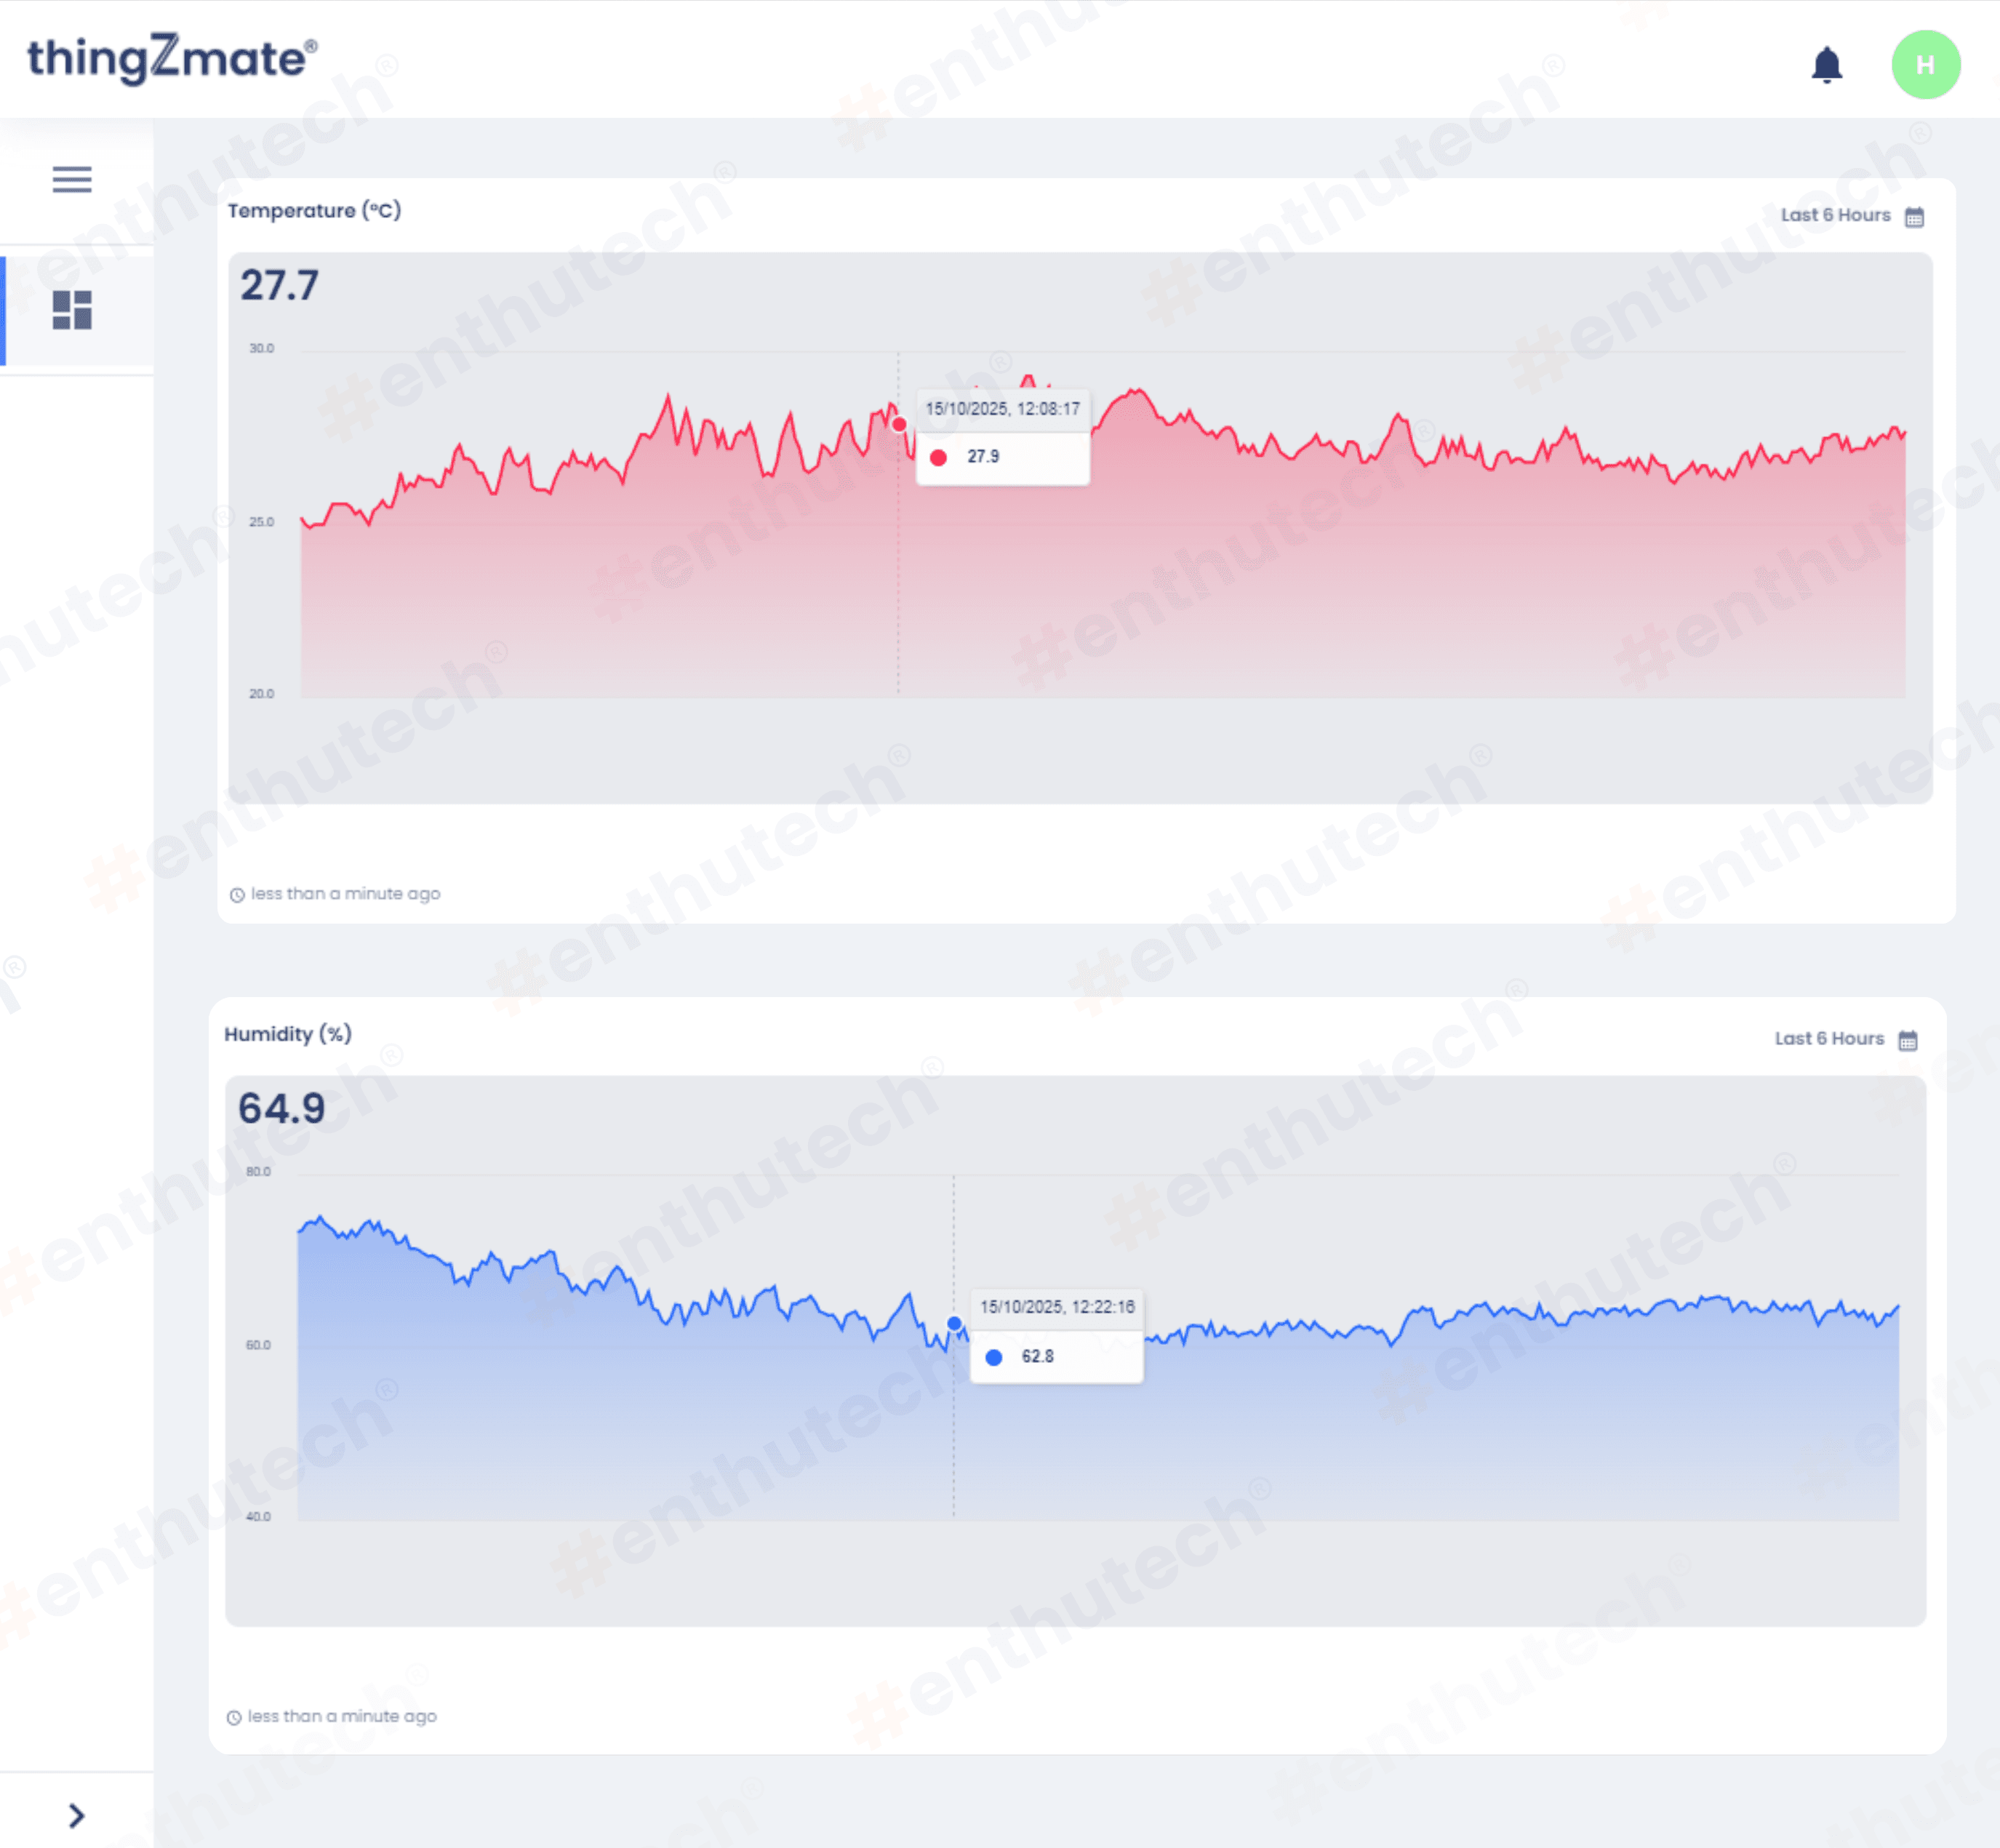Click calendar icon on Temperature card
Image resolution: width=2000 pixels, height=1848 pixels.
1914,217
